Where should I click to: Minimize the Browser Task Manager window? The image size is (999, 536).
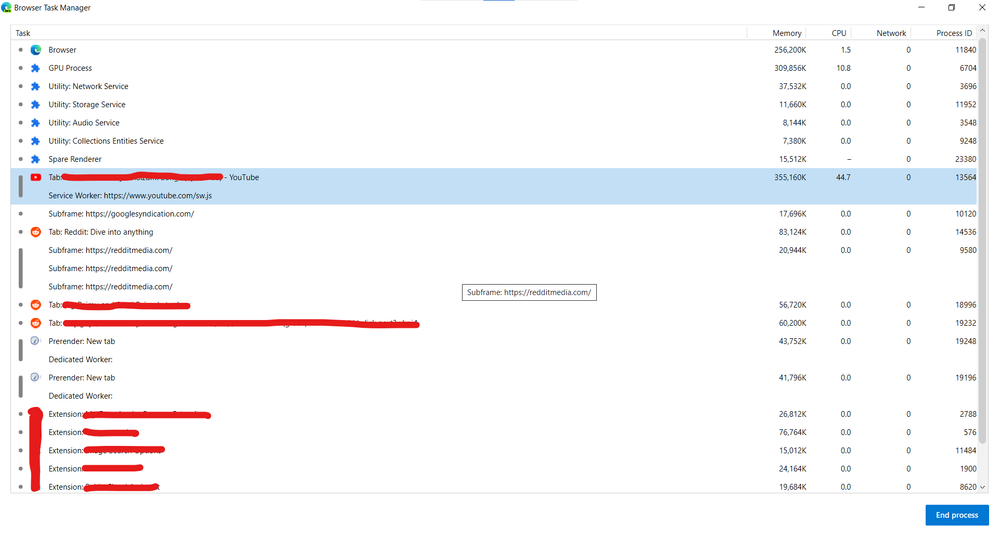[921, 8]
